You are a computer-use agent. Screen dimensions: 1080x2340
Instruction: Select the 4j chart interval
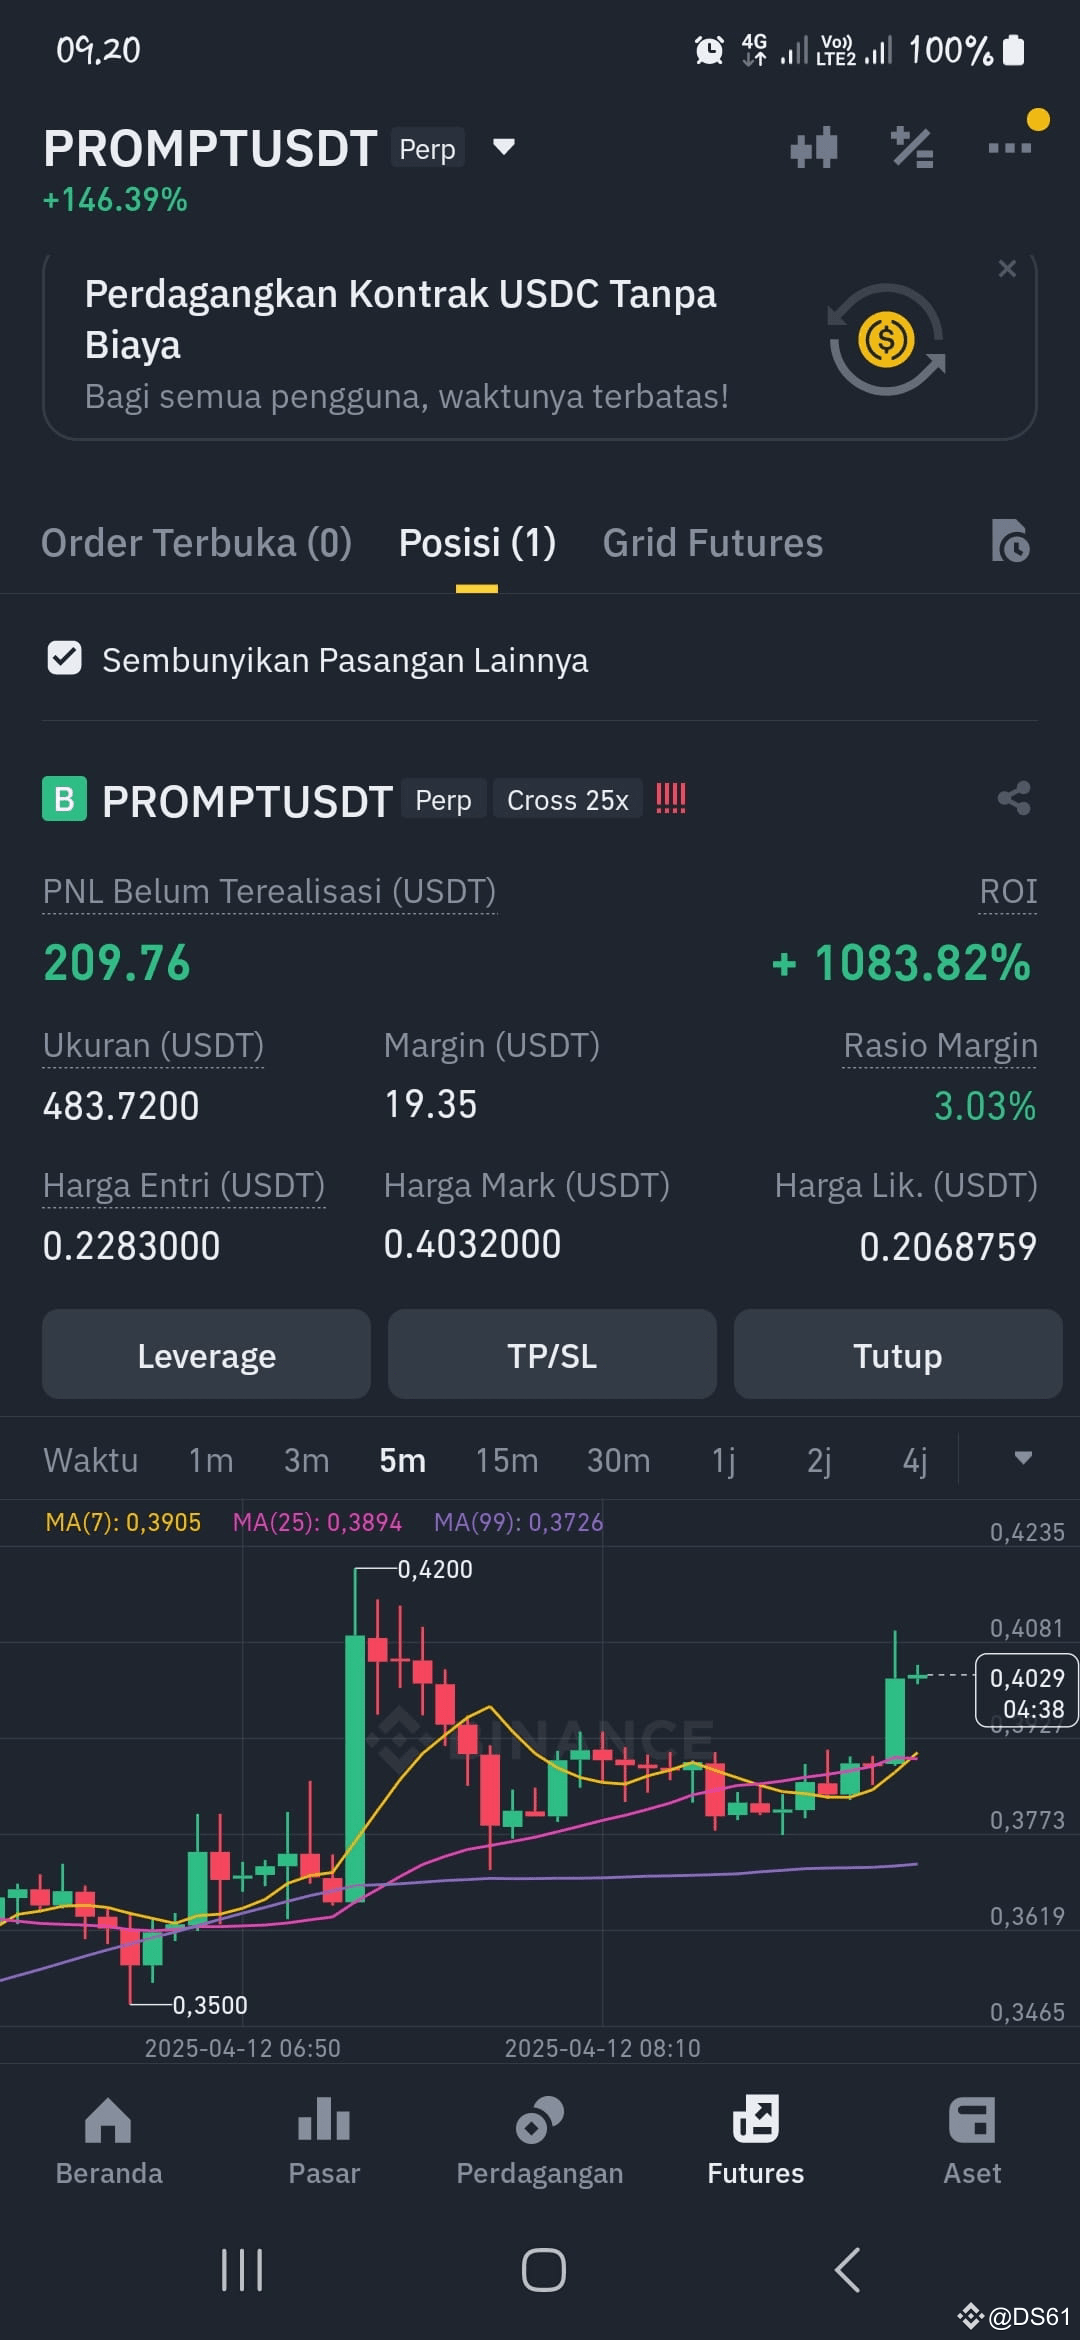point(915,1460)
